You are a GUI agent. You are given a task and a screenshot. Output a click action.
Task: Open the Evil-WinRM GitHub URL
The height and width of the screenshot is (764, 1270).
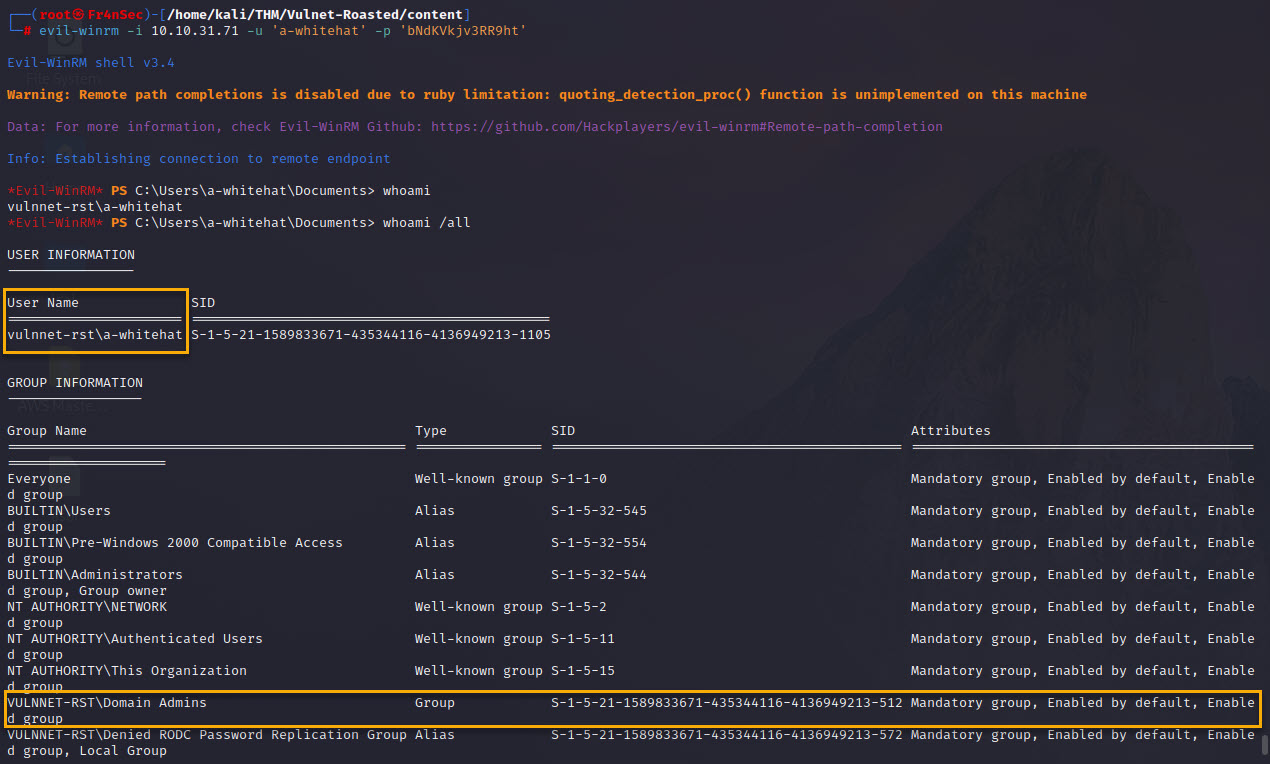pyautogui.click(x=686, y=127)
